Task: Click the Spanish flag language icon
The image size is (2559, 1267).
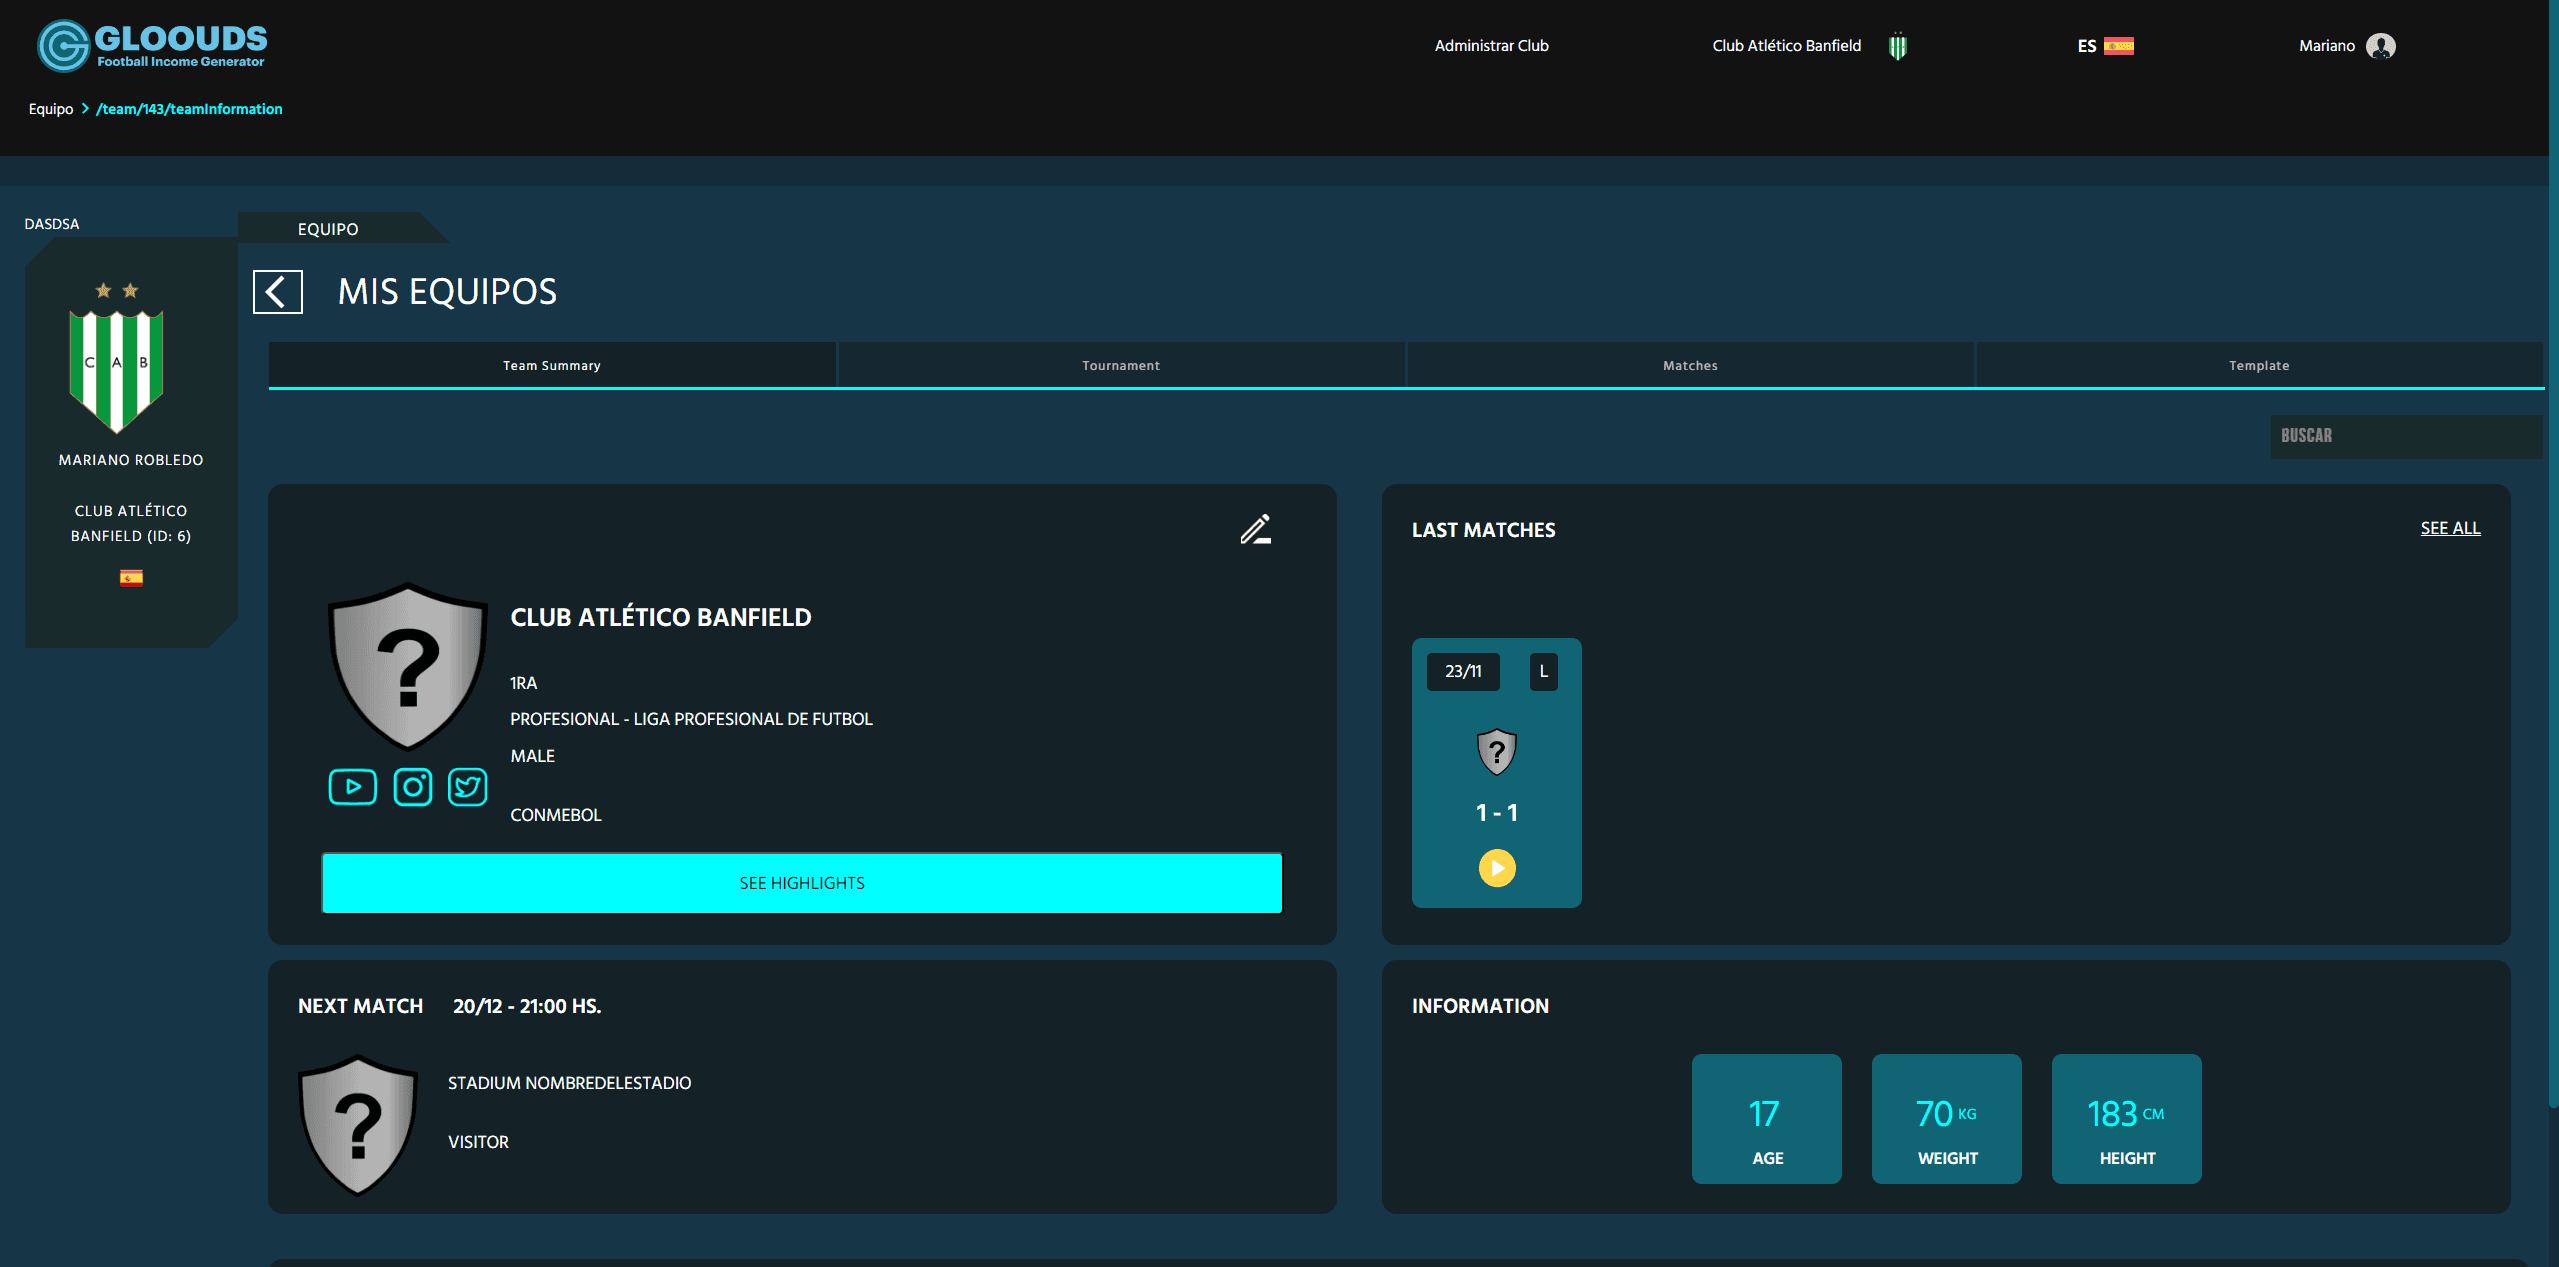Action: 2119,46
